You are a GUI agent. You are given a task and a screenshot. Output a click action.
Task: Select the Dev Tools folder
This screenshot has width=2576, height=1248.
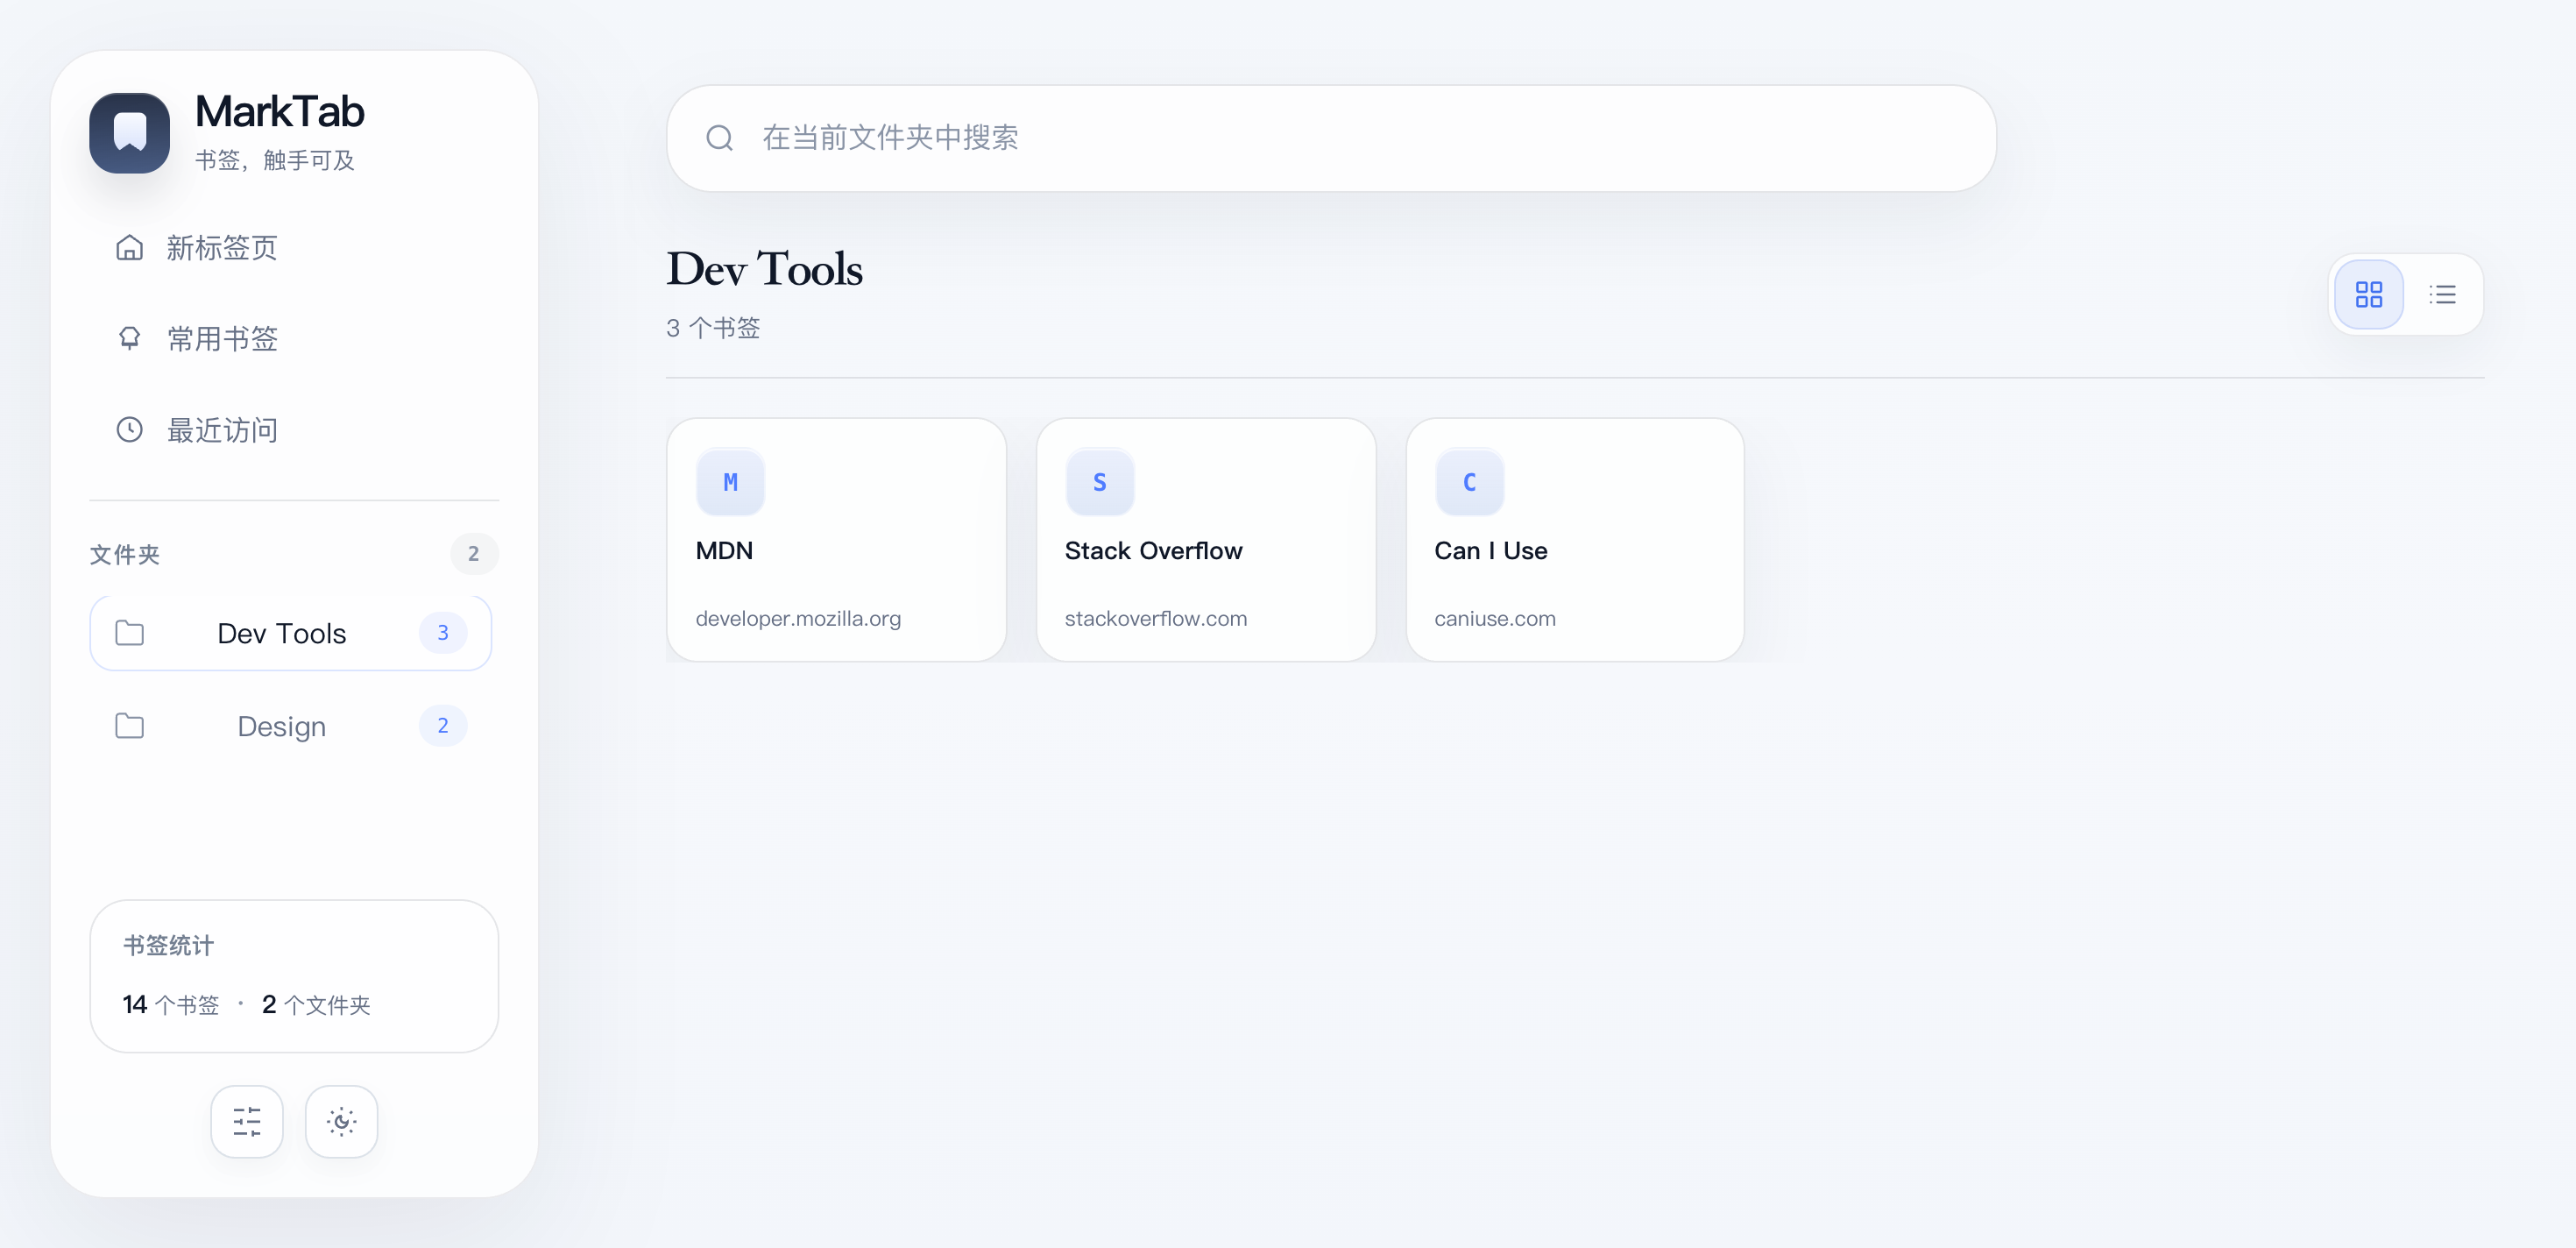[291, 633]
